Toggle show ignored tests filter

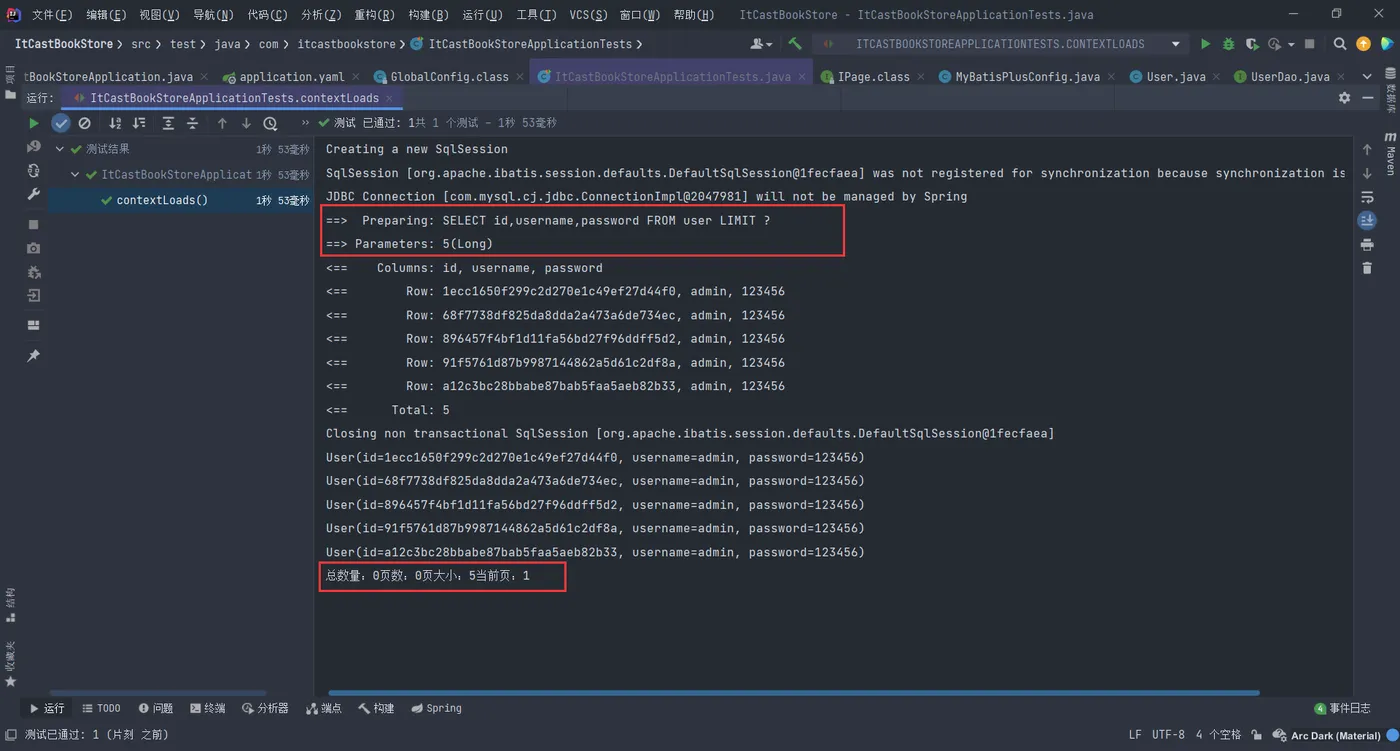(85, 123)
